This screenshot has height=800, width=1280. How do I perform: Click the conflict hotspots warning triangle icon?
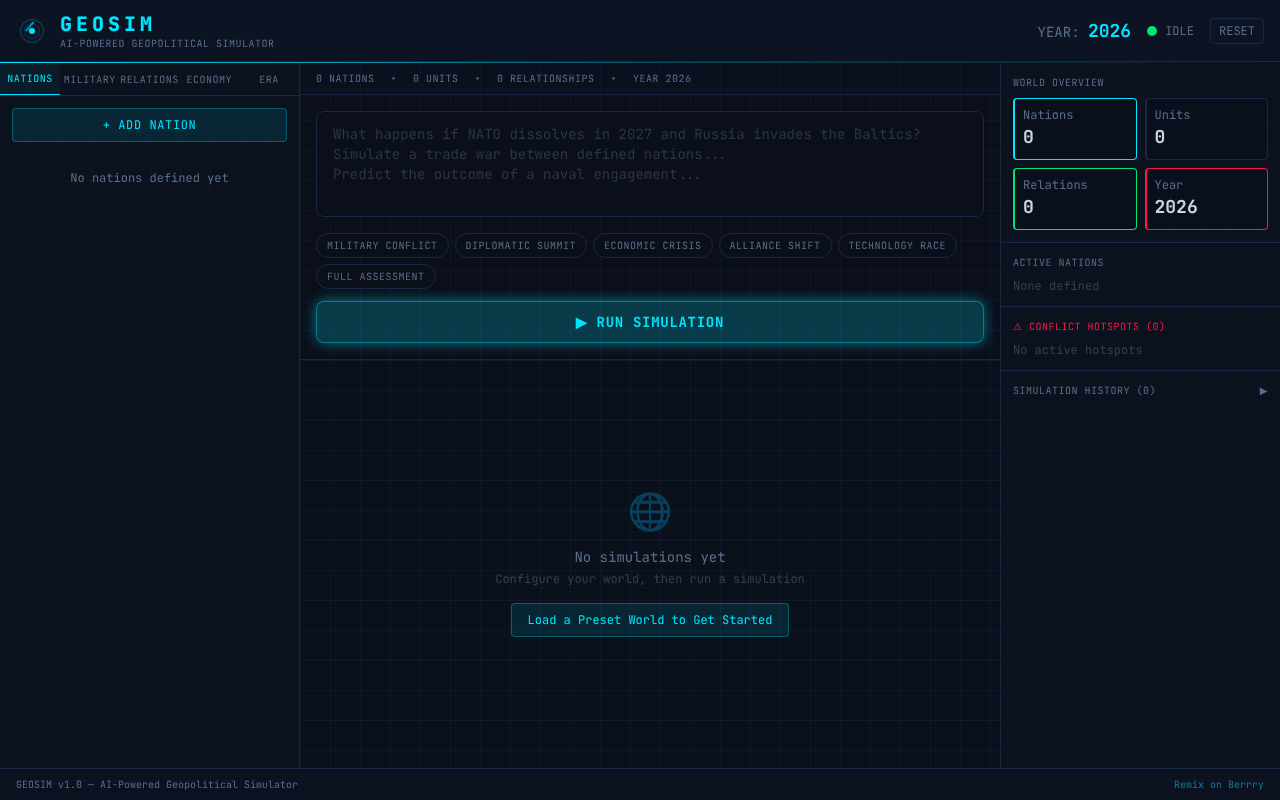tap(1017, 325)
